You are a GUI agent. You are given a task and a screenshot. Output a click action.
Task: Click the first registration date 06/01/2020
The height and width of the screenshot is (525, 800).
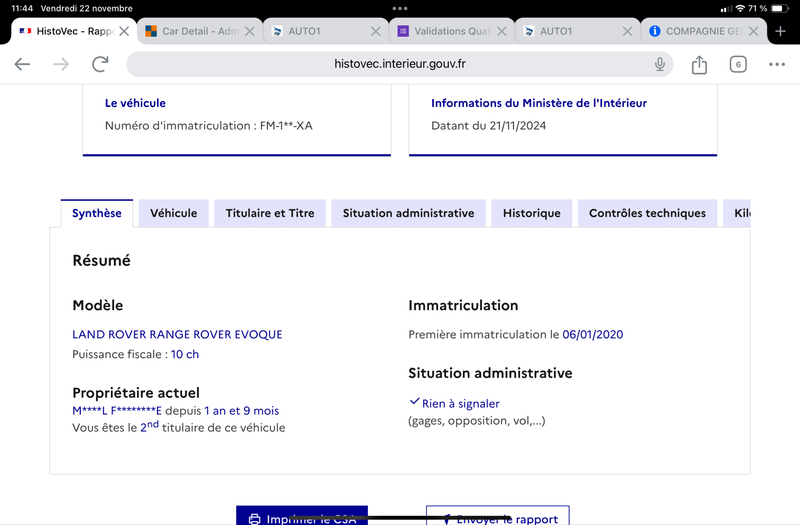tap(592, 335)
